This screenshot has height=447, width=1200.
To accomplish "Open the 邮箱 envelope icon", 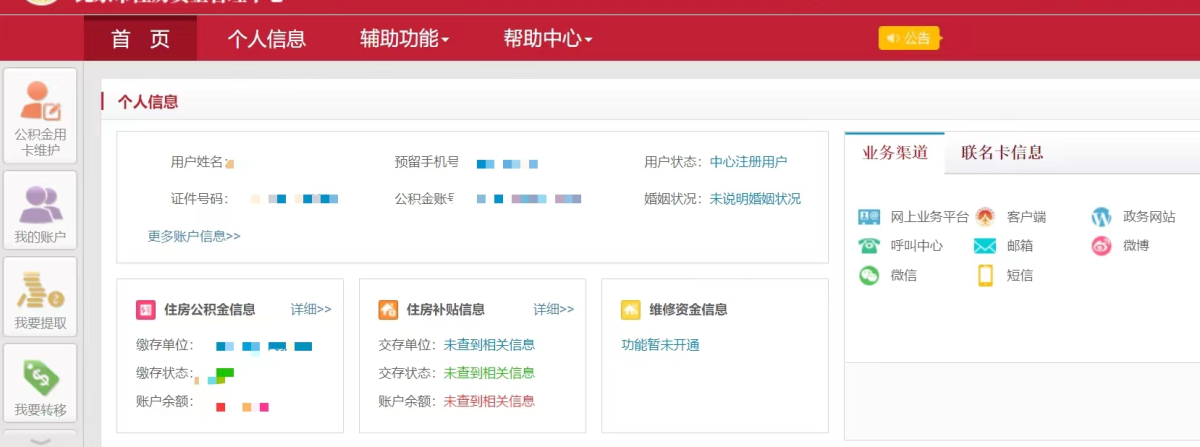I will point(985,246).
